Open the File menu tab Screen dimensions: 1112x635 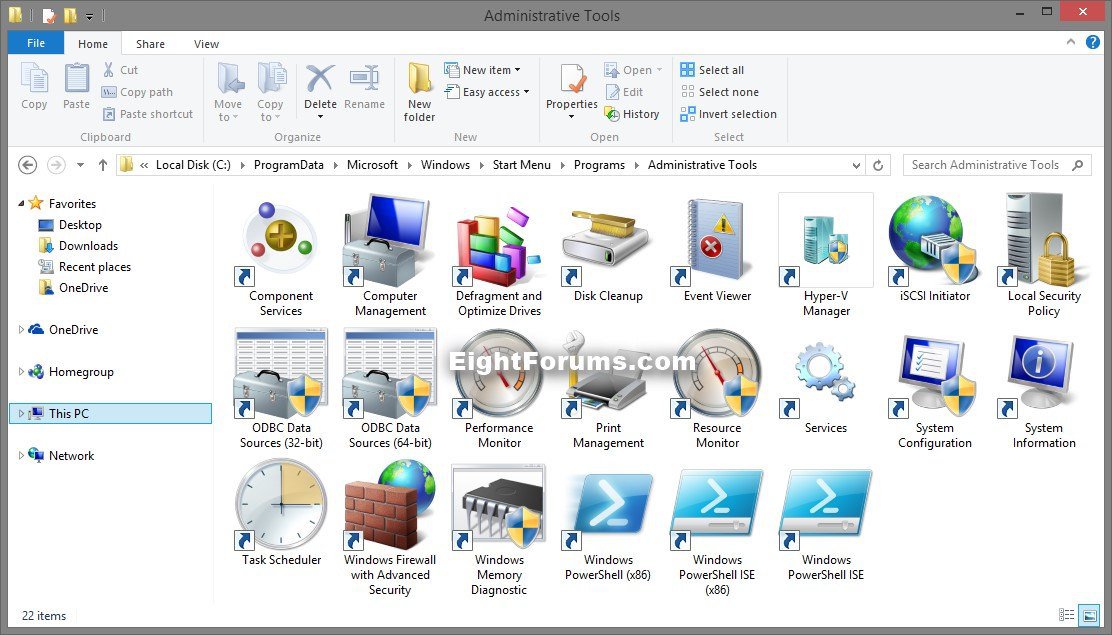click(x=36, y=43)
